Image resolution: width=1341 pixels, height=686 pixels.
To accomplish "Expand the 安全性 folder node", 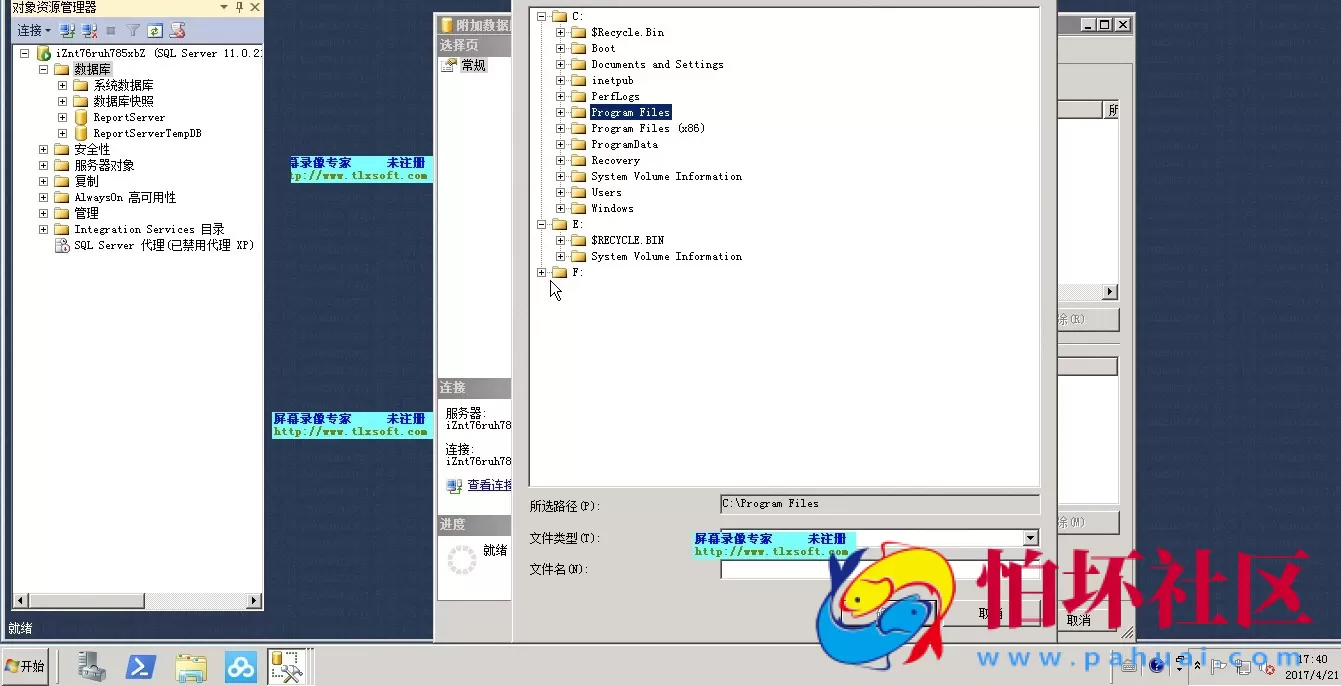I will pyautogui.click(x=43, y=150).
